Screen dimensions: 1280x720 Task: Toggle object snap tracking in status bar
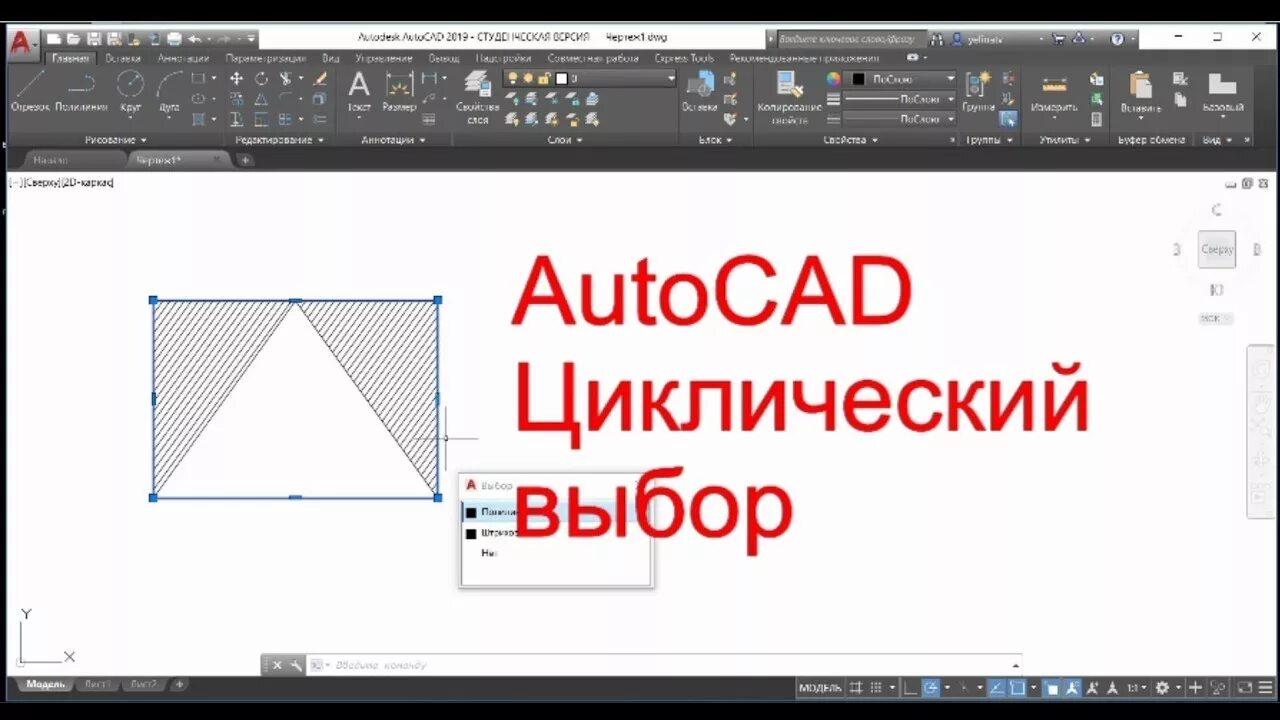pos(996,688)
